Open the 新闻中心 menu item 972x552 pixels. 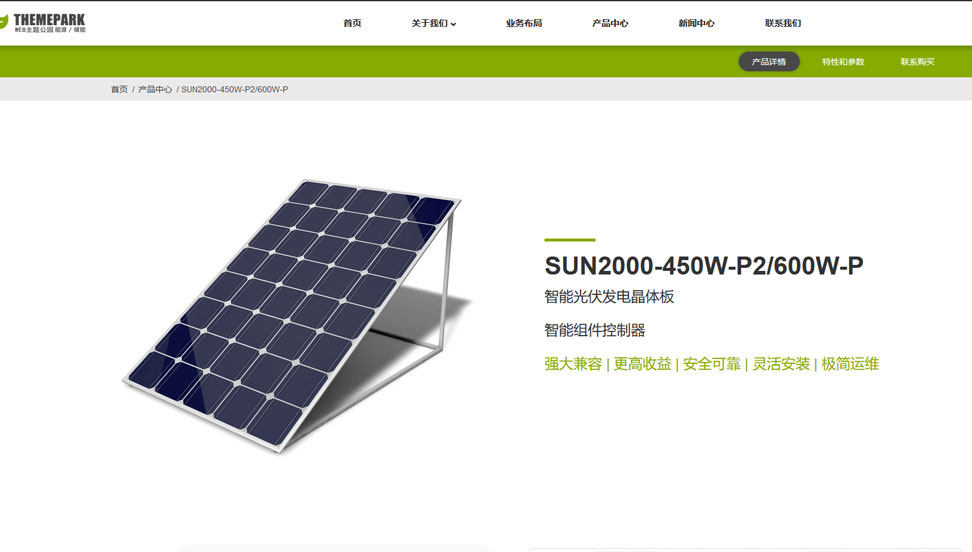tap(696, 23)
